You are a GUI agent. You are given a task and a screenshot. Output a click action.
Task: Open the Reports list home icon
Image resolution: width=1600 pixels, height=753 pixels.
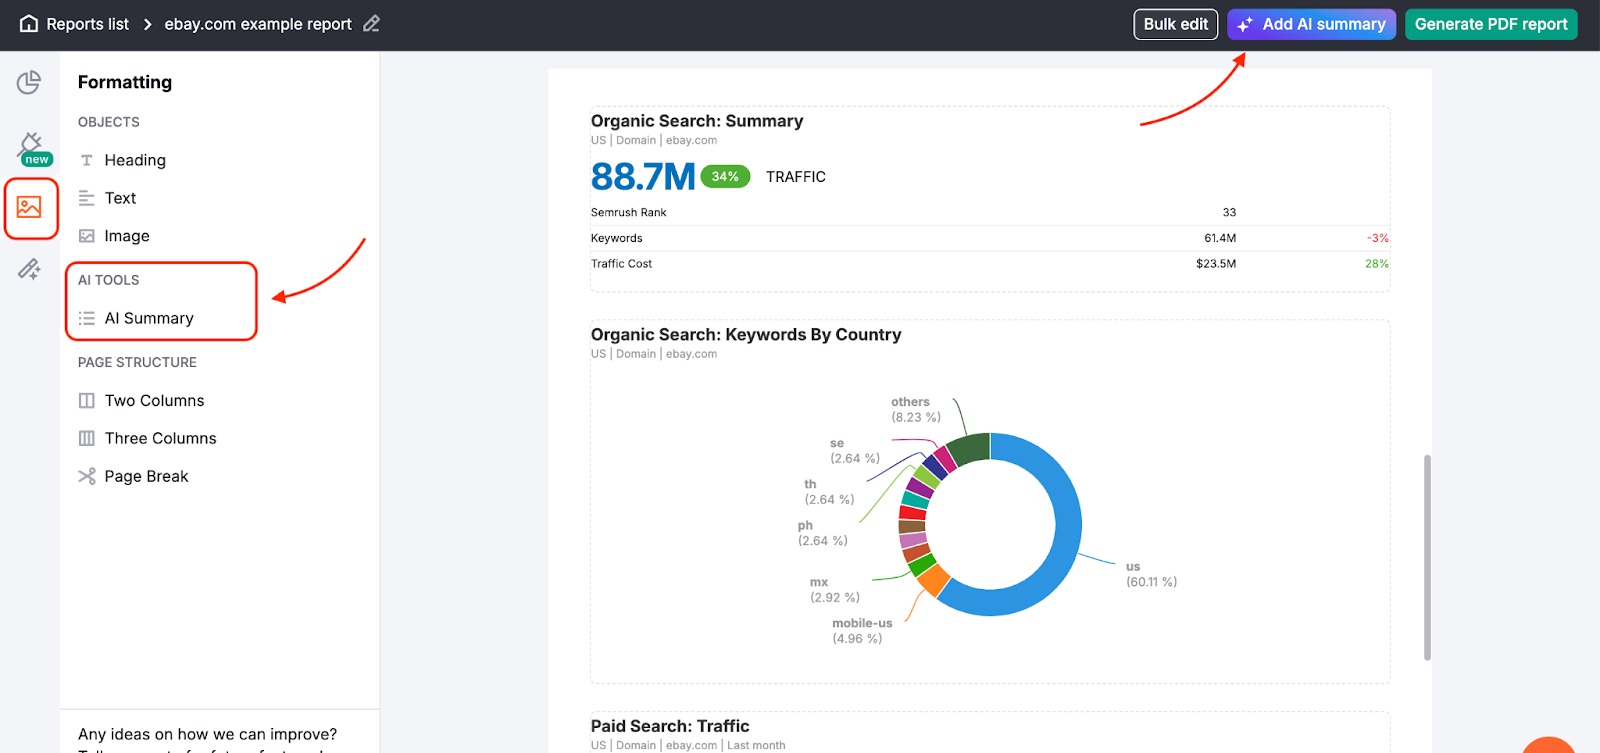(30, 24)
